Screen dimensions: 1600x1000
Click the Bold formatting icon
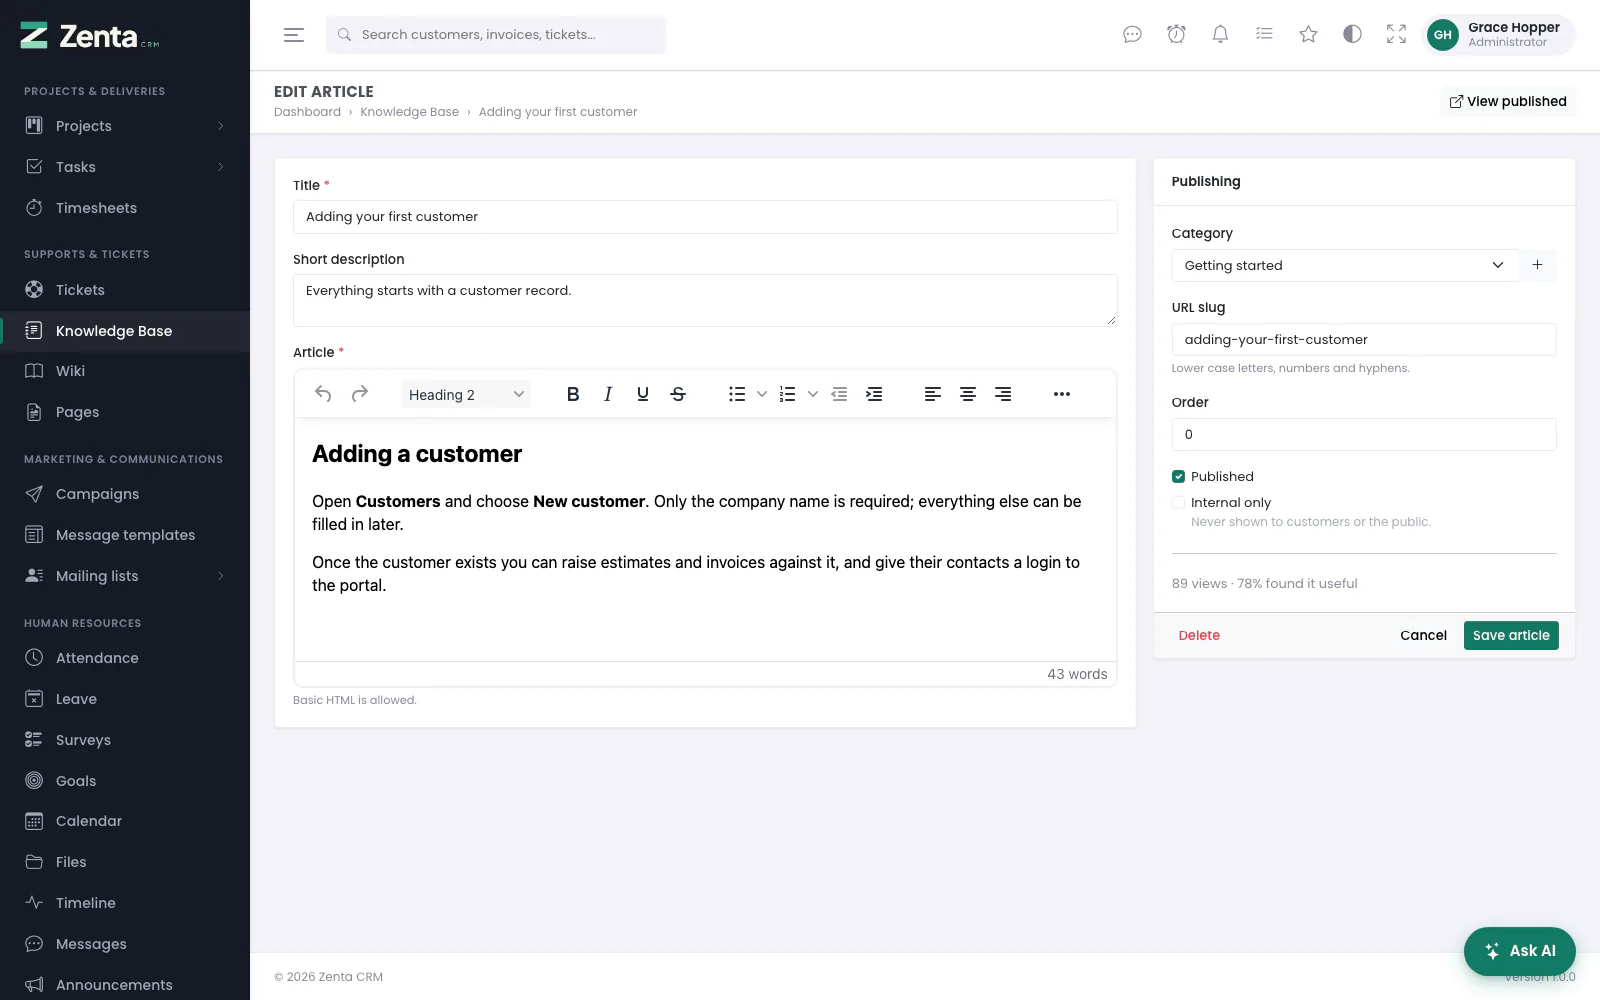pyautogui.click(x=573, y=394)
